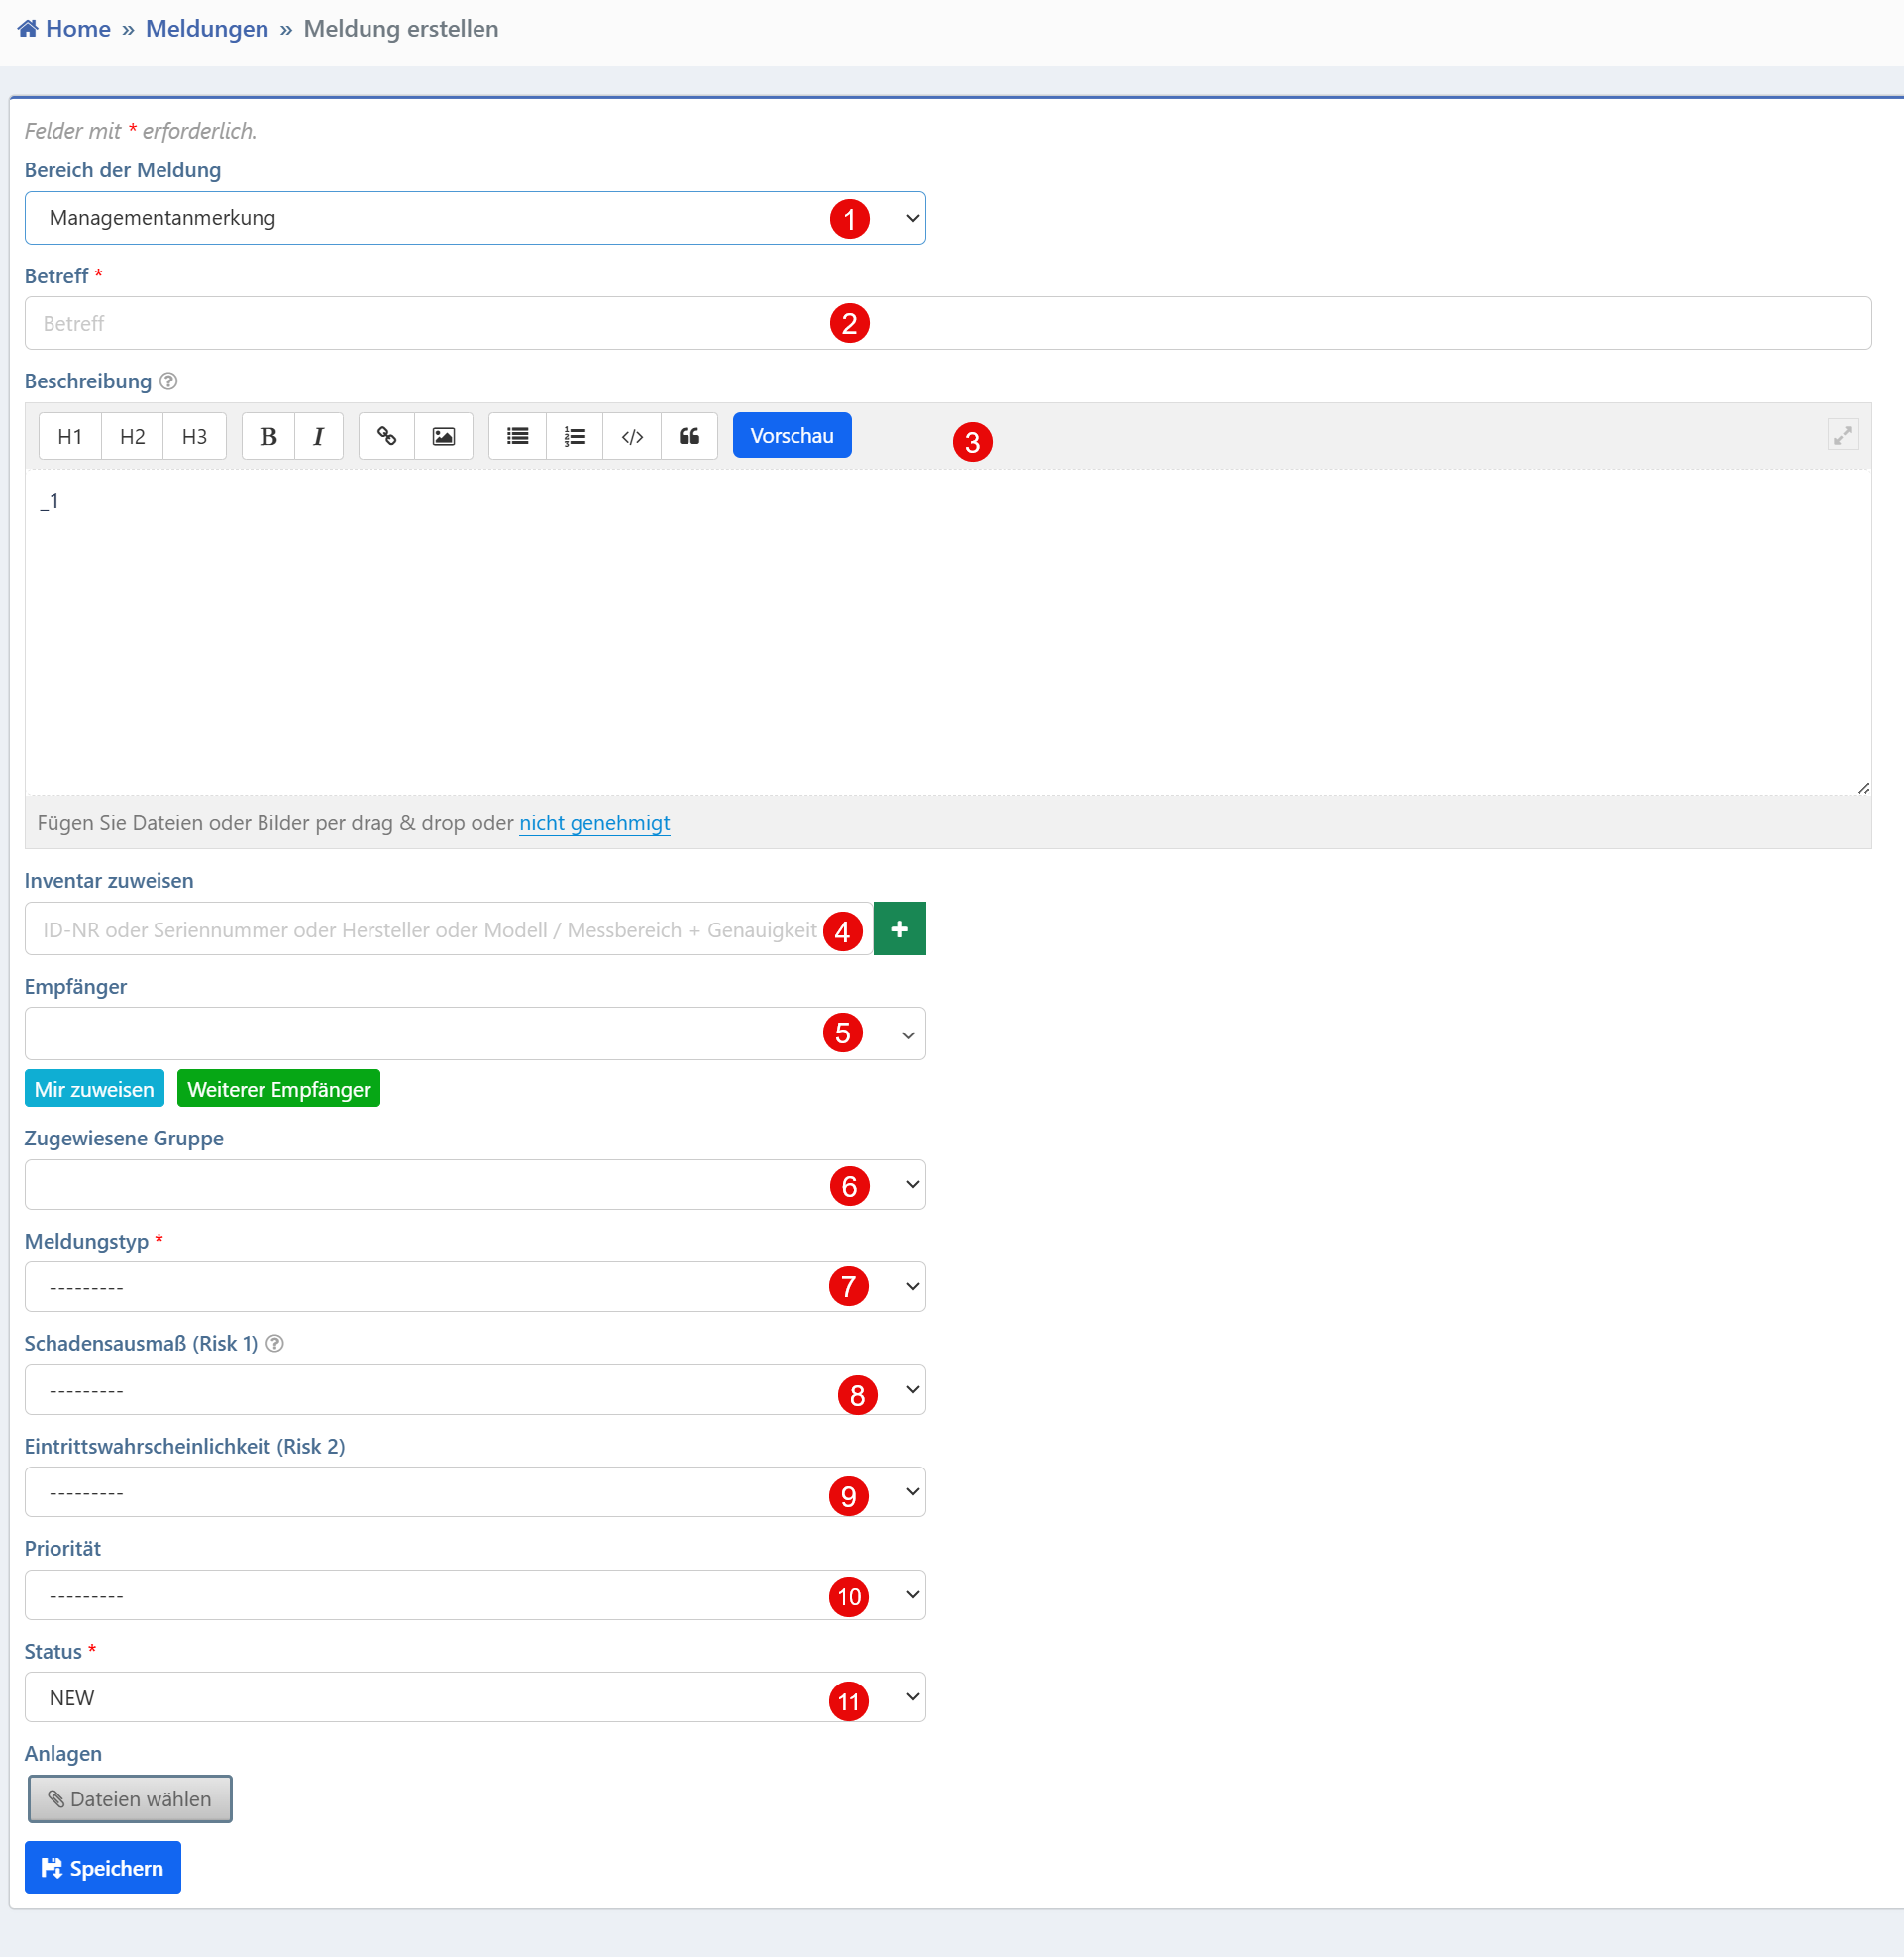Go to Meldungen in breadcrumb
The width and height of the screenshot is (1904, 1957).
[x=207, y=29]
